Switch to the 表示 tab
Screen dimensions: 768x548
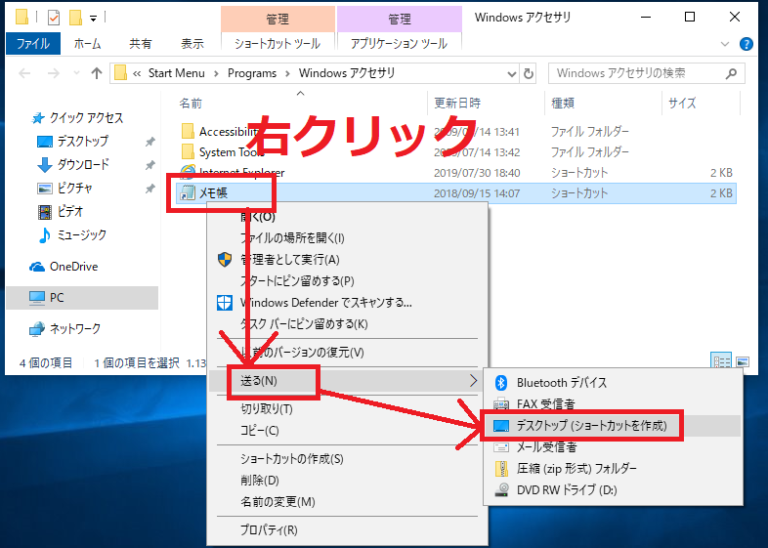tap(192, 44)
